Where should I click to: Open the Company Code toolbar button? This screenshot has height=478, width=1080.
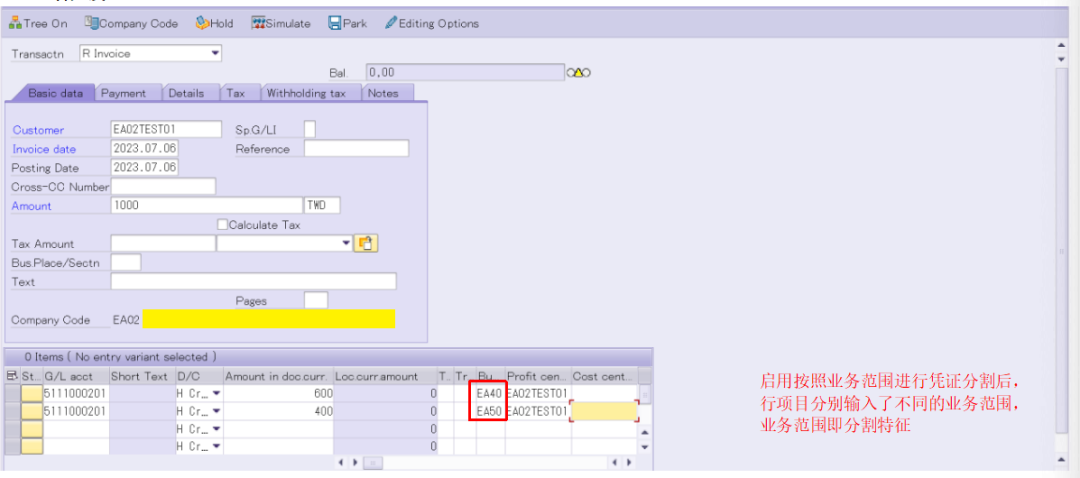131,23
